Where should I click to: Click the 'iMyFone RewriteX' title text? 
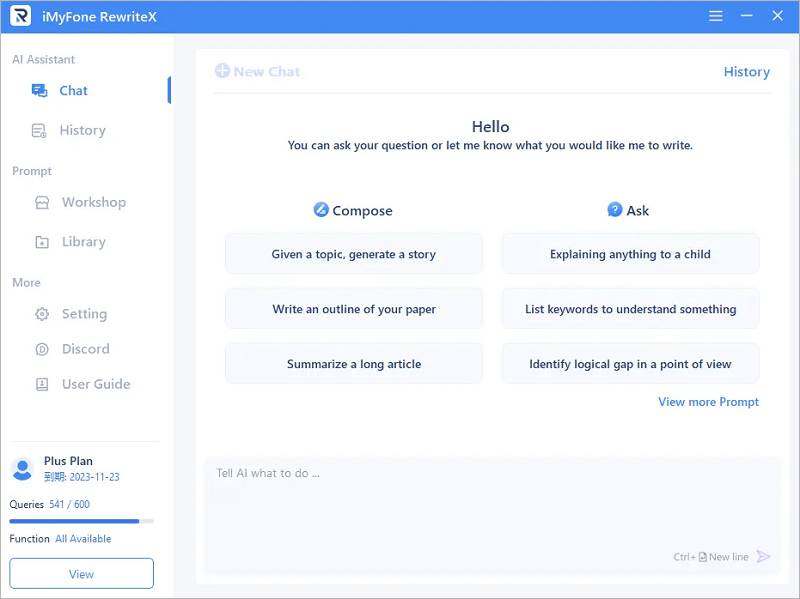pos(99,16)
